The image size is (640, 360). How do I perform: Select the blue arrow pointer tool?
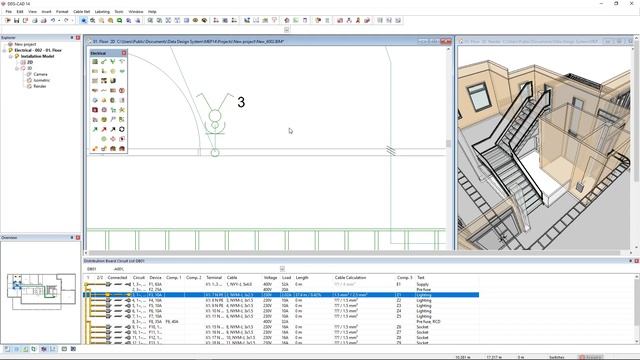click(x=84, y=20)
